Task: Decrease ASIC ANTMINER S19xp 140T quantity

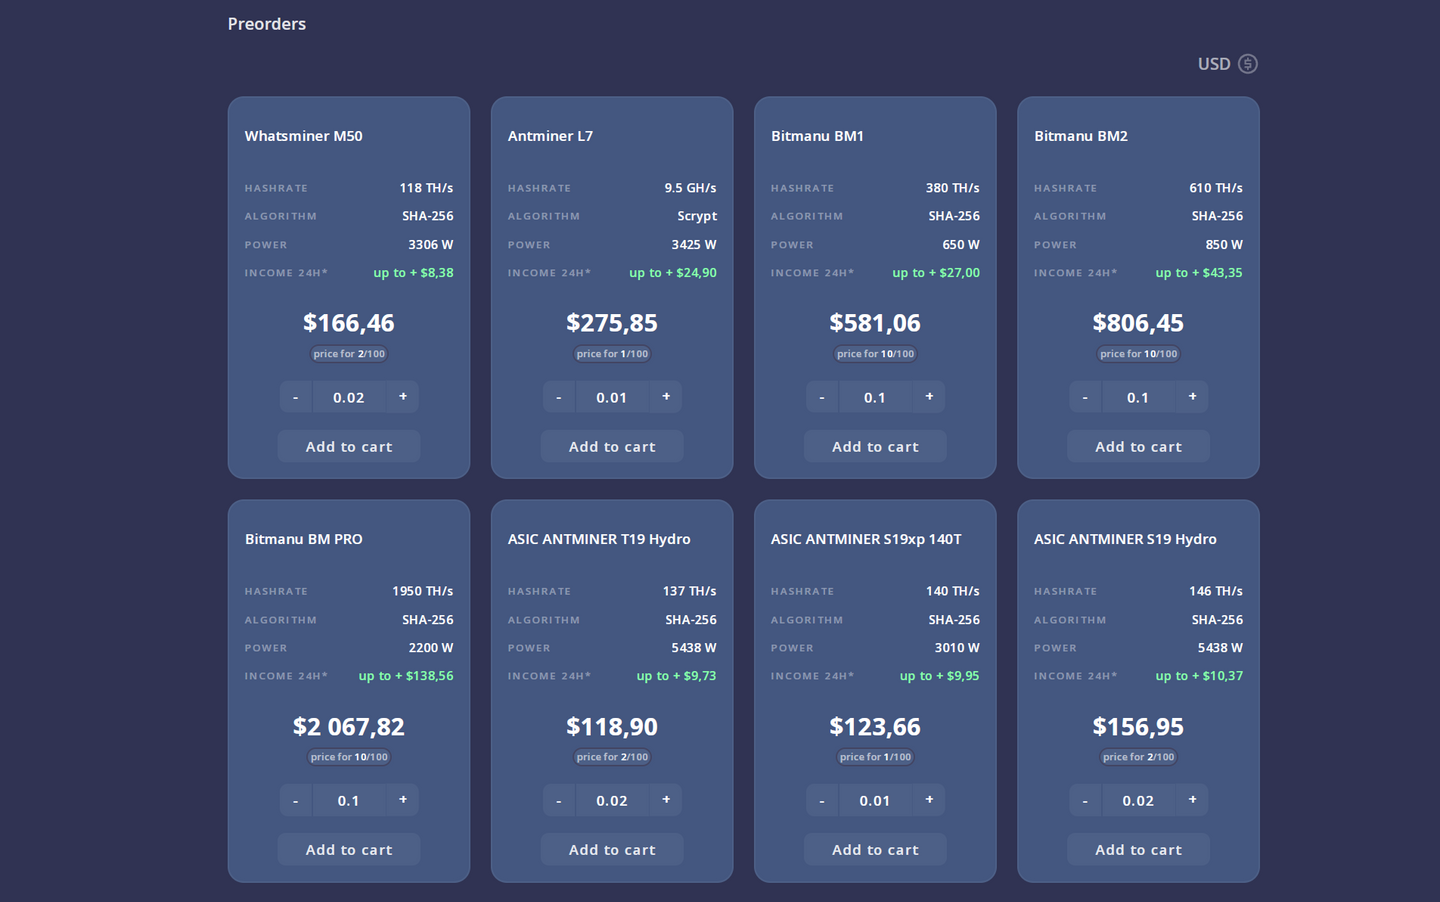Action: [x=822, y=800]
